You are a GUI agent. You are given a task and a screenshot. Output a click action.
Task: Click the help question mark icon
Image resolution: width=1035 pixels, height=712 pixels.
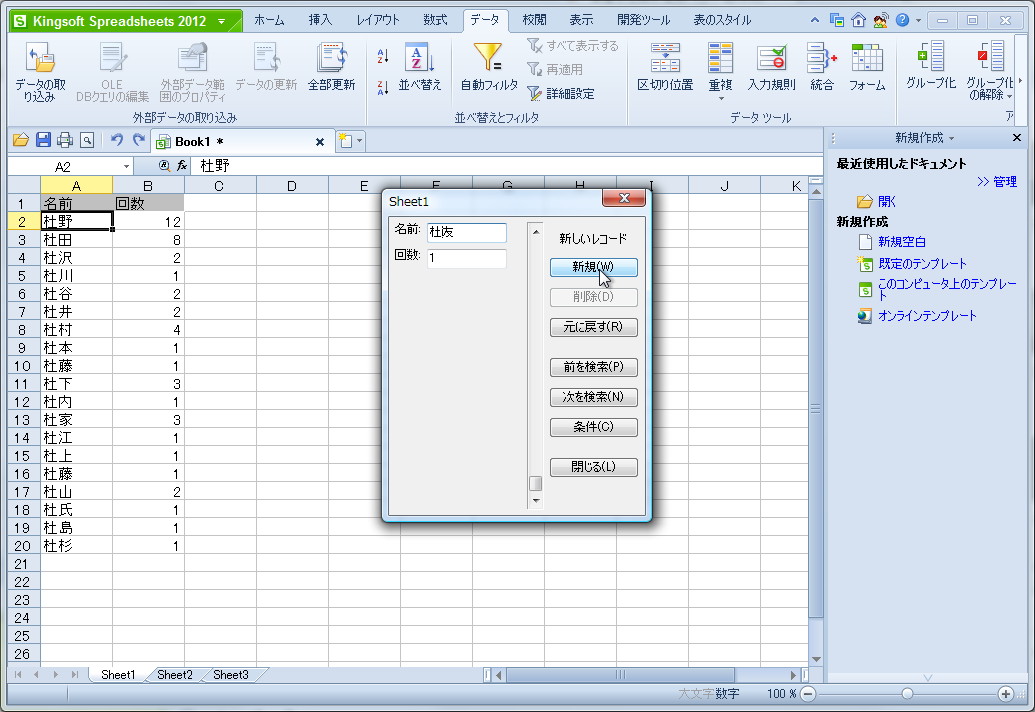pos(902,20)
